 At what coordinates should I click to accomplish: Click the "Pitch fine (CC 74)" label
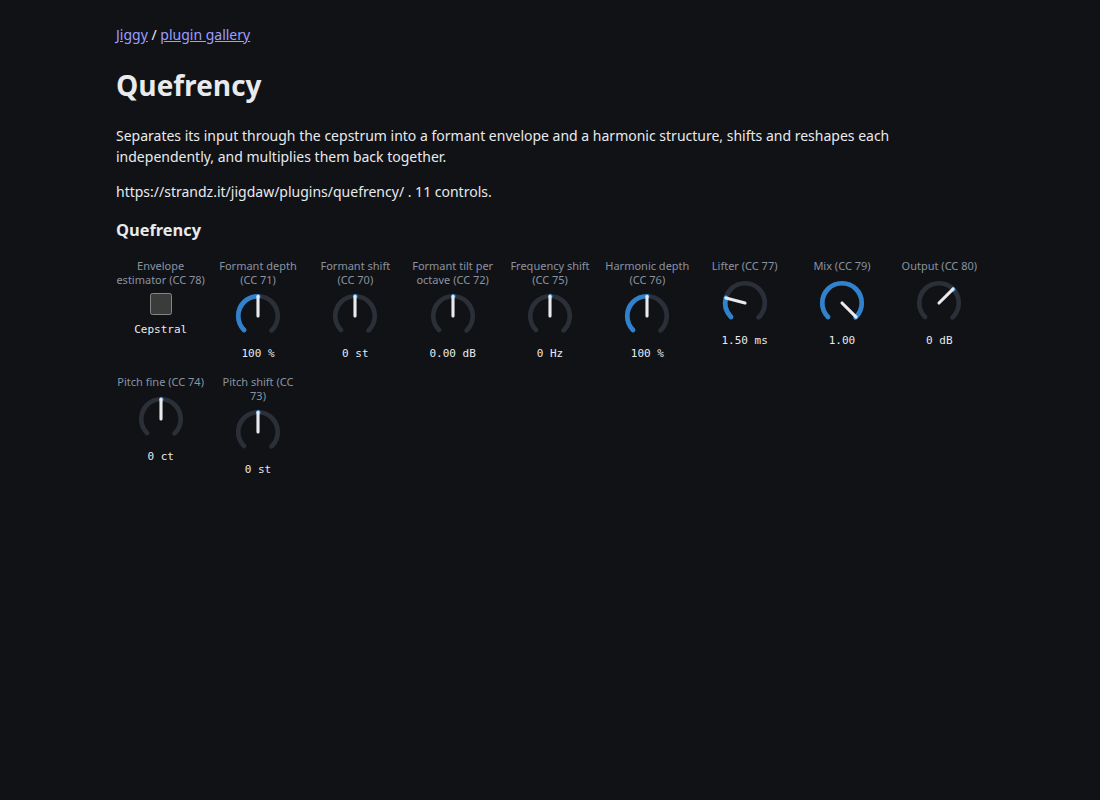tap(161, 382)
